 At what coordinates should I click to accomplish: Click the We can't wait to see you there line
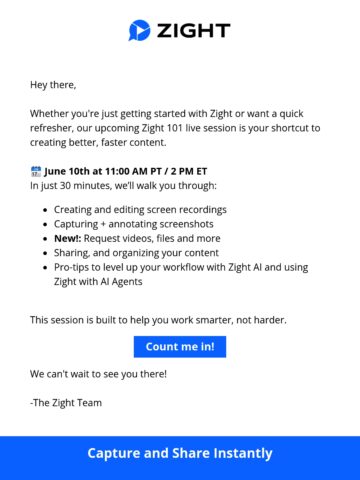coord(98,374)
